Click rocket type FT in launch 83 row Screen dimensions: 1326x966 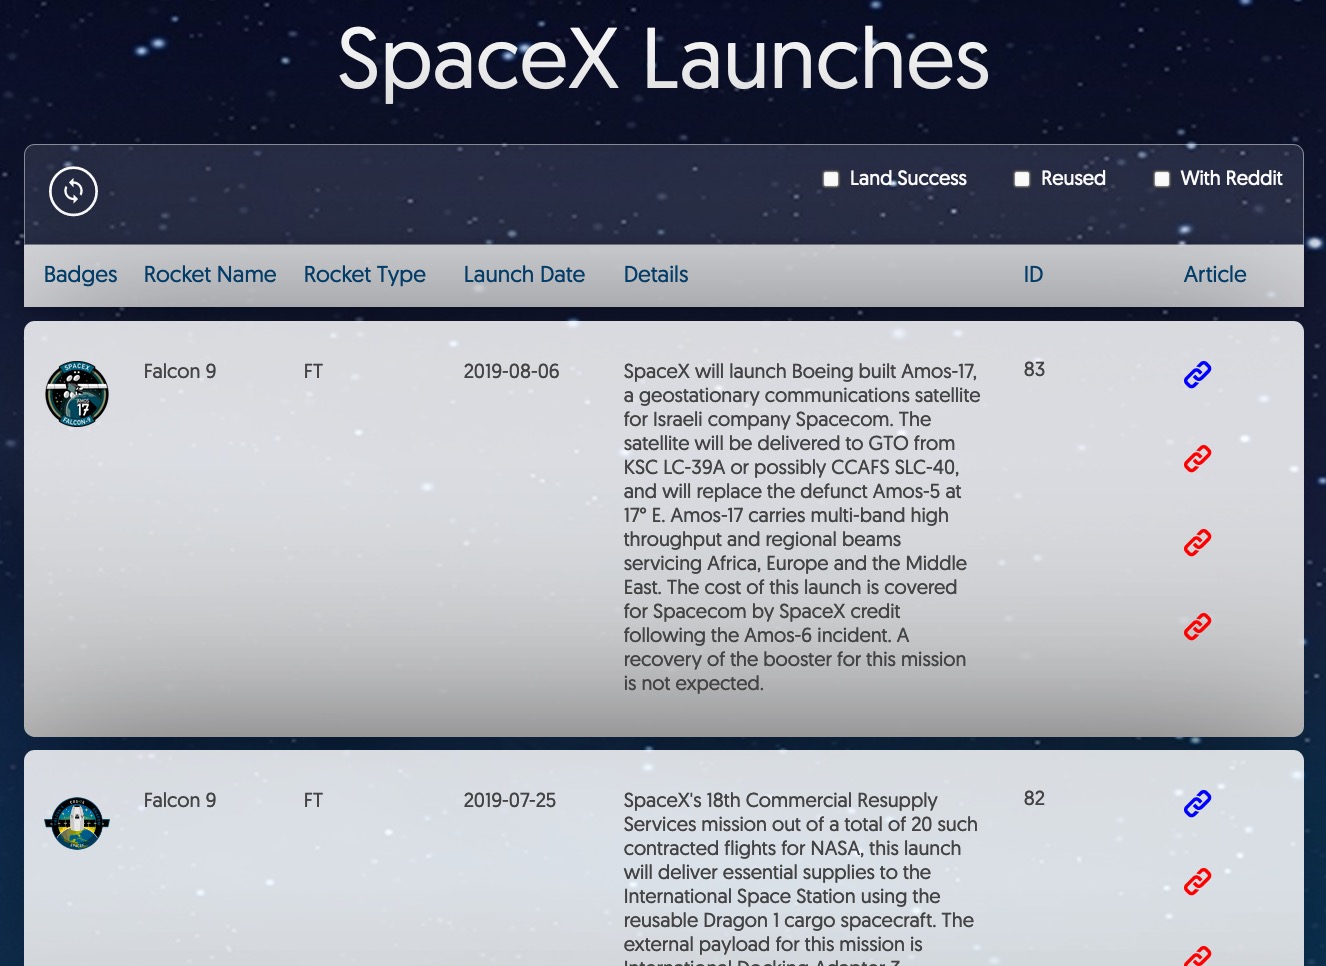click(x=313, y=371)
